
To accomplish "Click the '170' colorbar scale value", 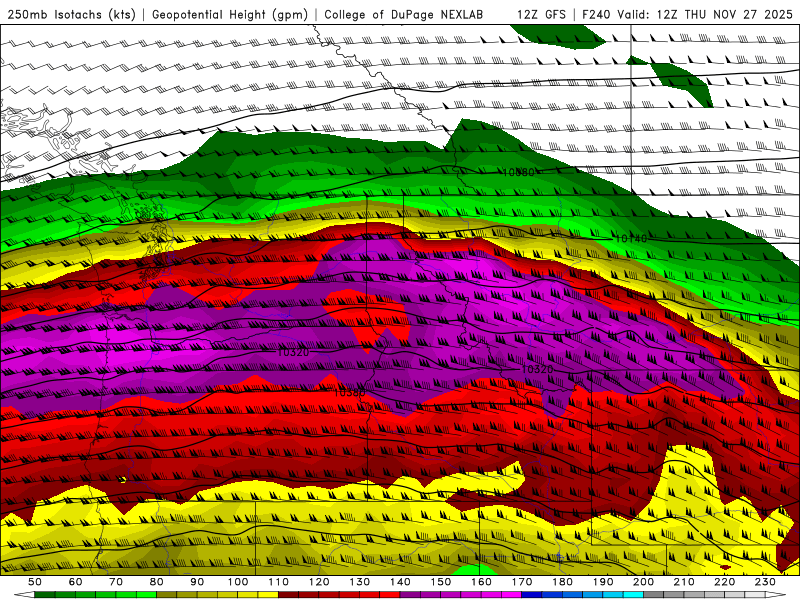I will [x=522, y=582].
